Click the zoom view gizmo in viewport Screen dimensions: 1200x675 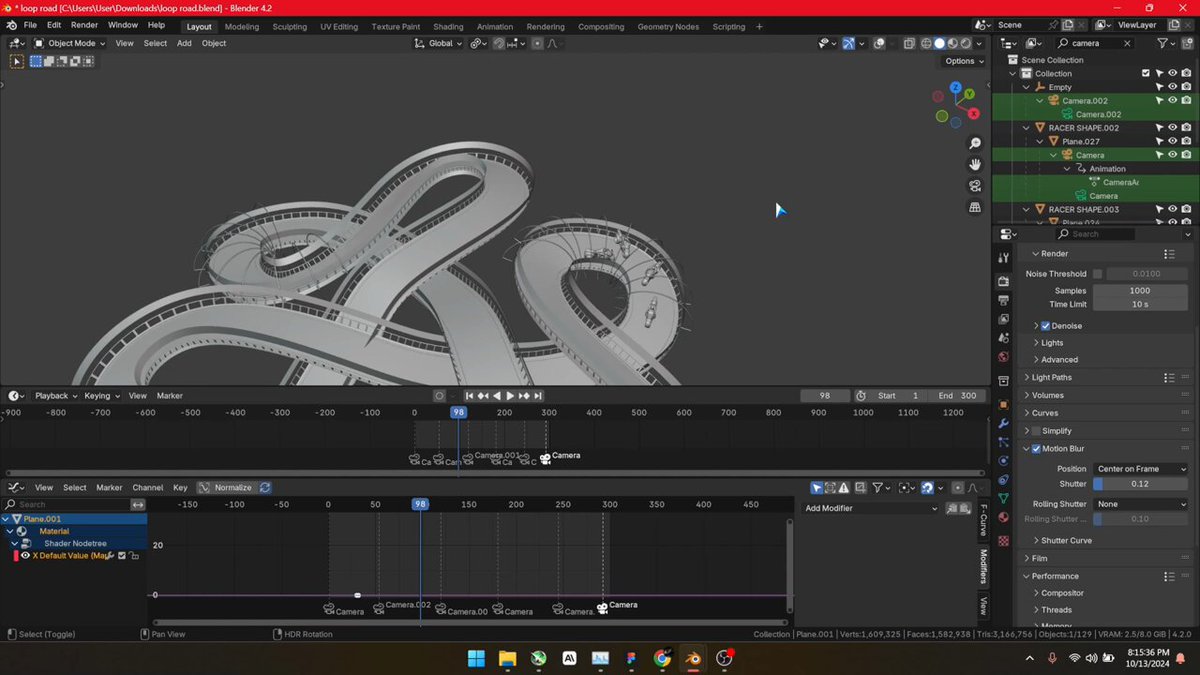pos(975,144)
